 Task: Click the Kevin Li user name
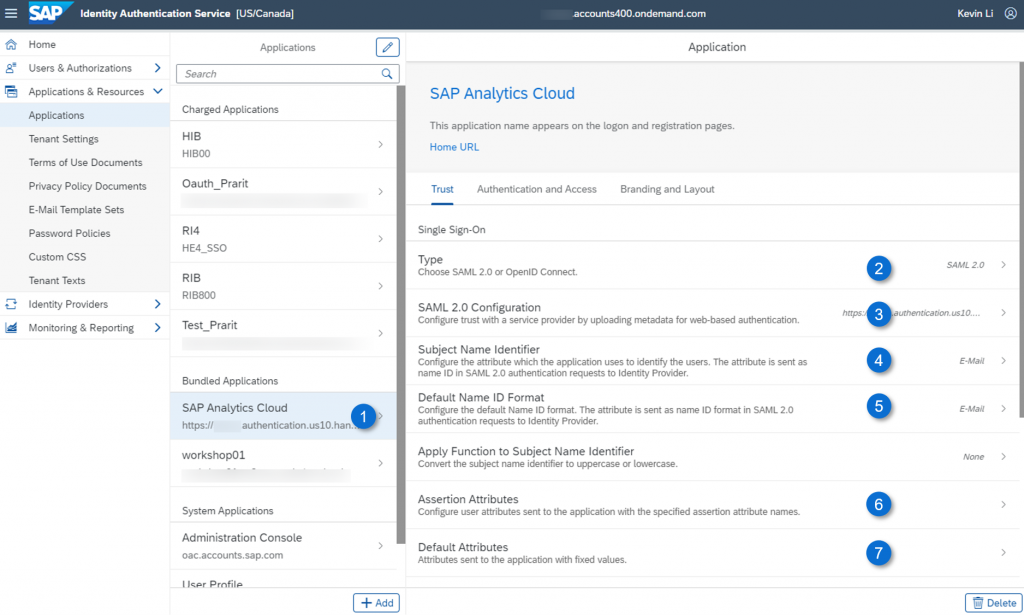coord(974,13)
